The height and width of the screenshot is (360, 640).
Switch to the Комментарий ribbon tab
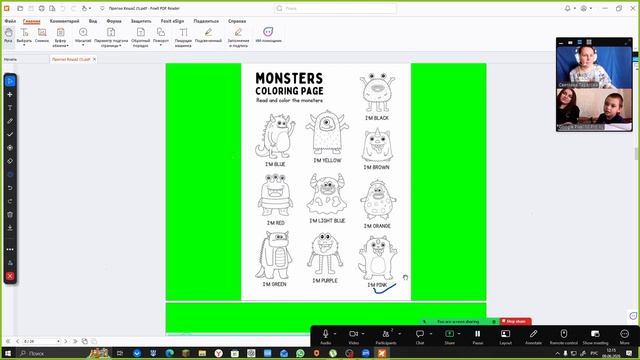click(64, 21)
